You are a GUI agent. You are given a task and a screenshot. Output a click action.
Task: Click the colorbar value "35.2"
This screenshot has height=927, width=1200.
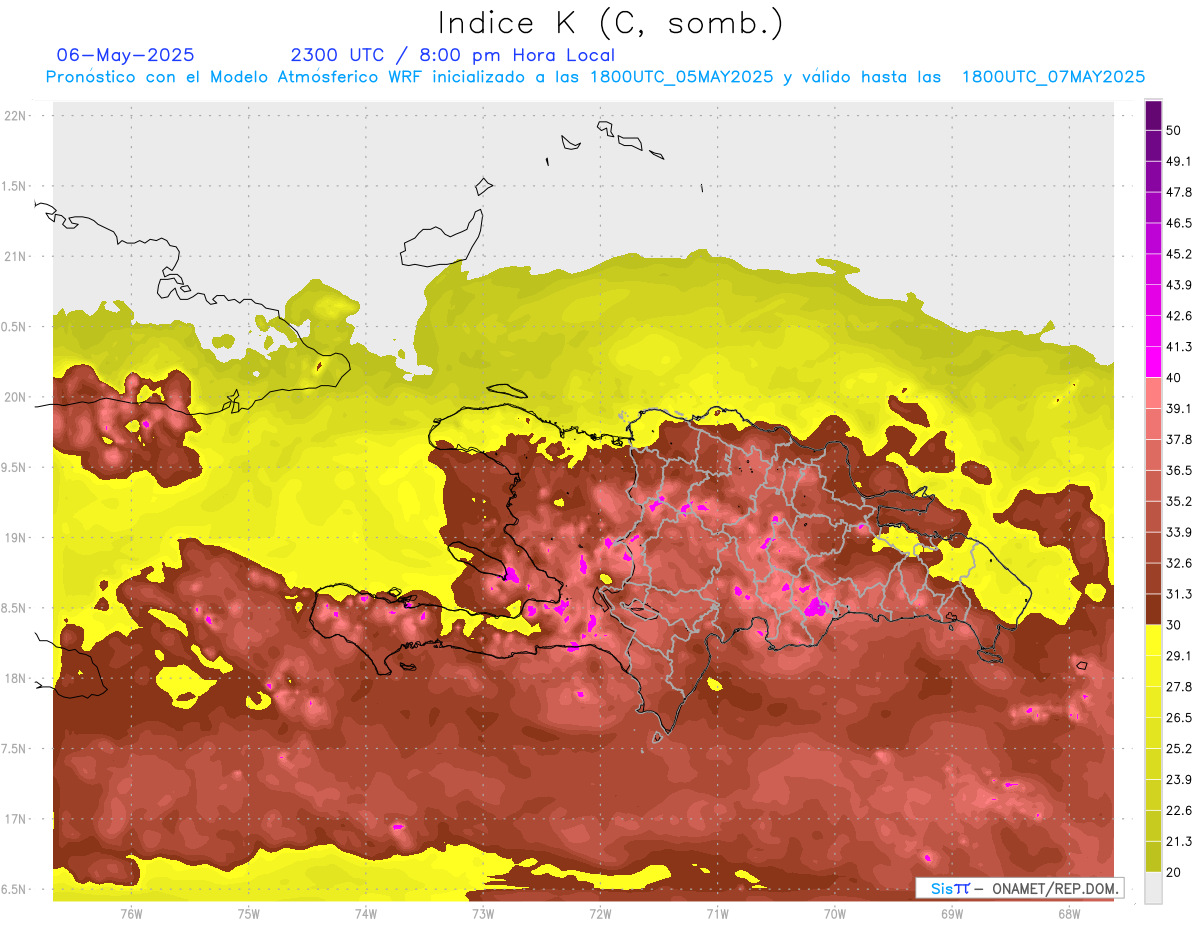point(1178,501)
